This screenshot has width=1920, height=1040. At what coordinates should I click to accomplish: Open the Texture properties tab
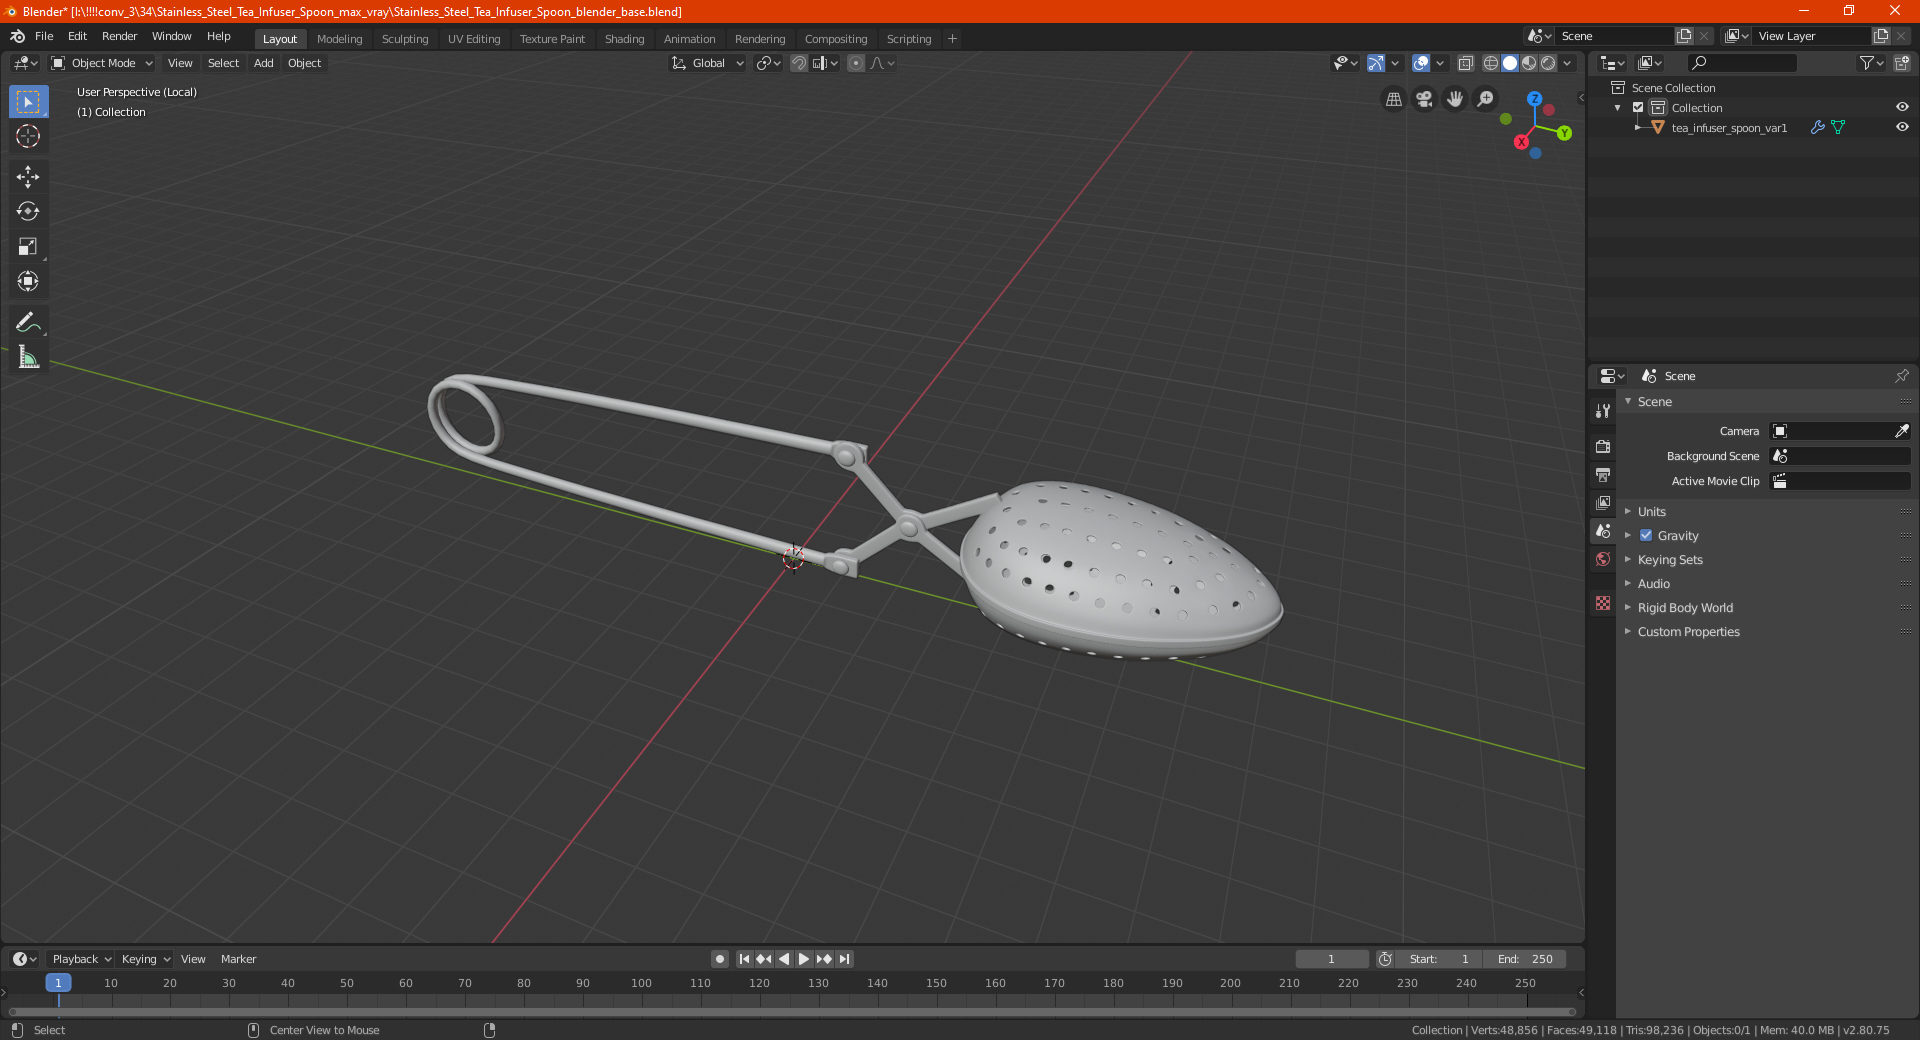[x=1603, y=603]
